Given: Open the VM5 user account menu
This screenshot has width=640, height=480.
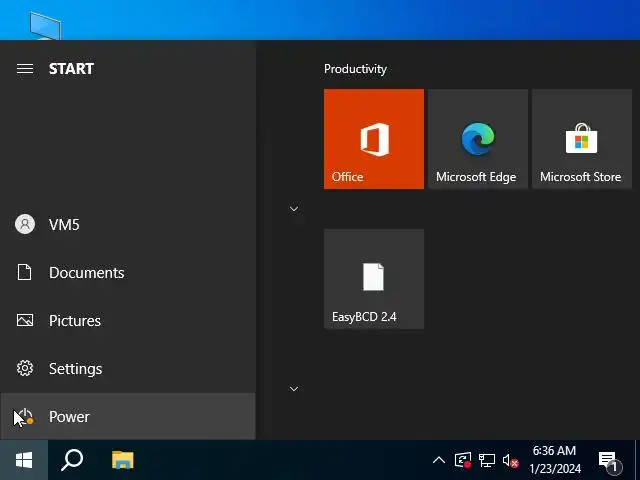Looking at the screenshot, I should tap(128, 224).
